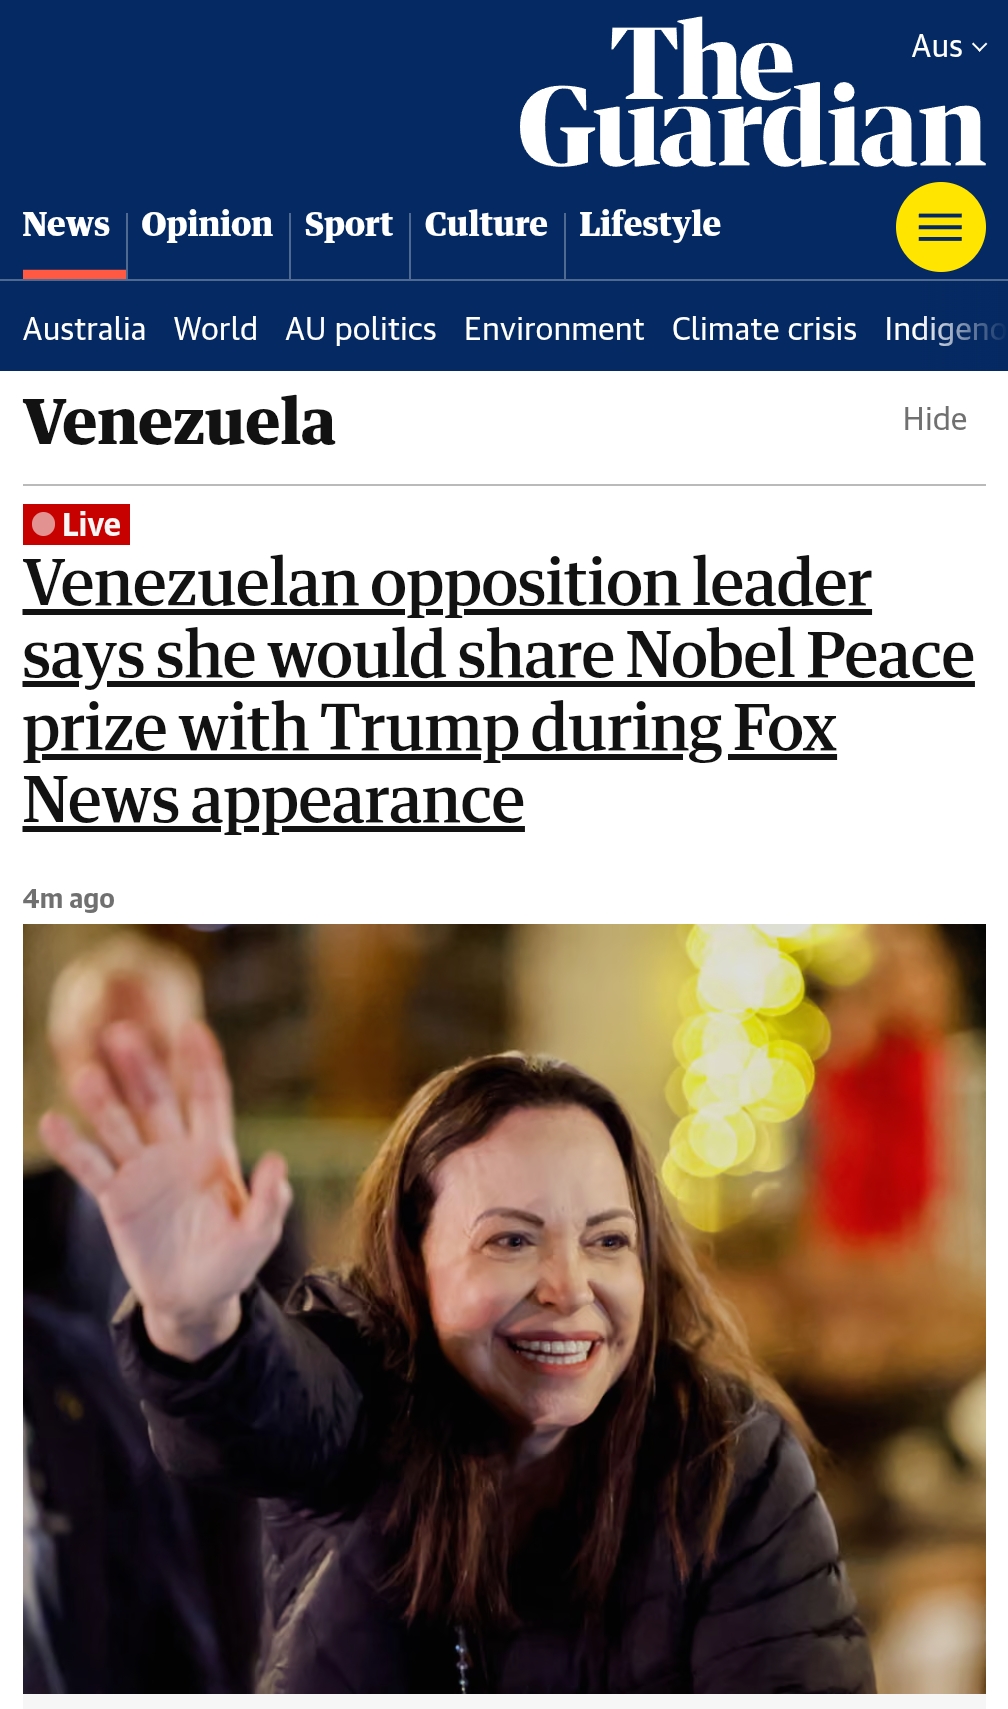The height and width of the screenshot is (1709, 1008).
Task: Select the Environment subsection
Action: [x=554, y=329]
